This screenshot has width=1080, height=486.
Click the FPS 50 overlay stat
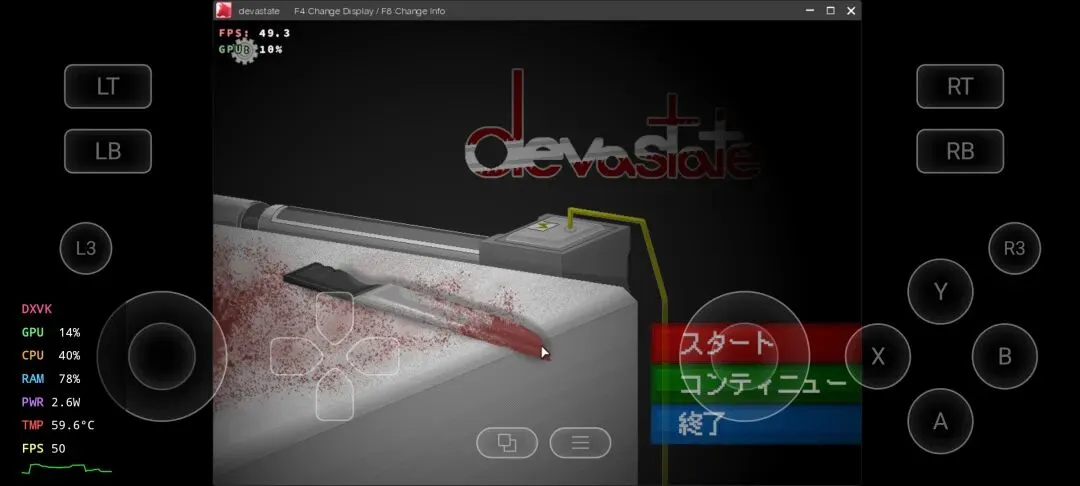tap(43, 448)
